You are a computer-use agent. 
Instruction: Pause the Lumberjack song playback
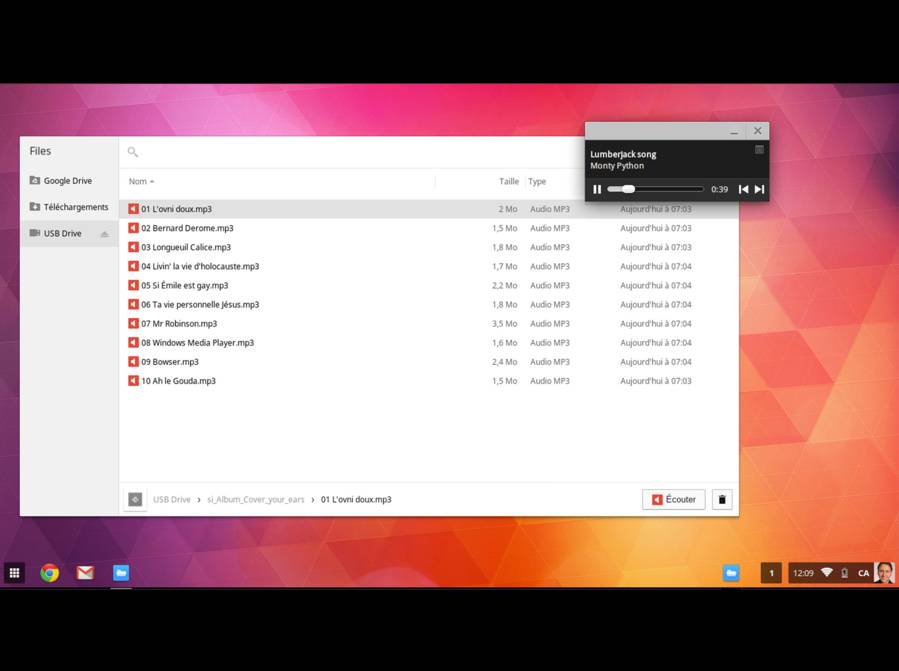(x=597, y=189)
